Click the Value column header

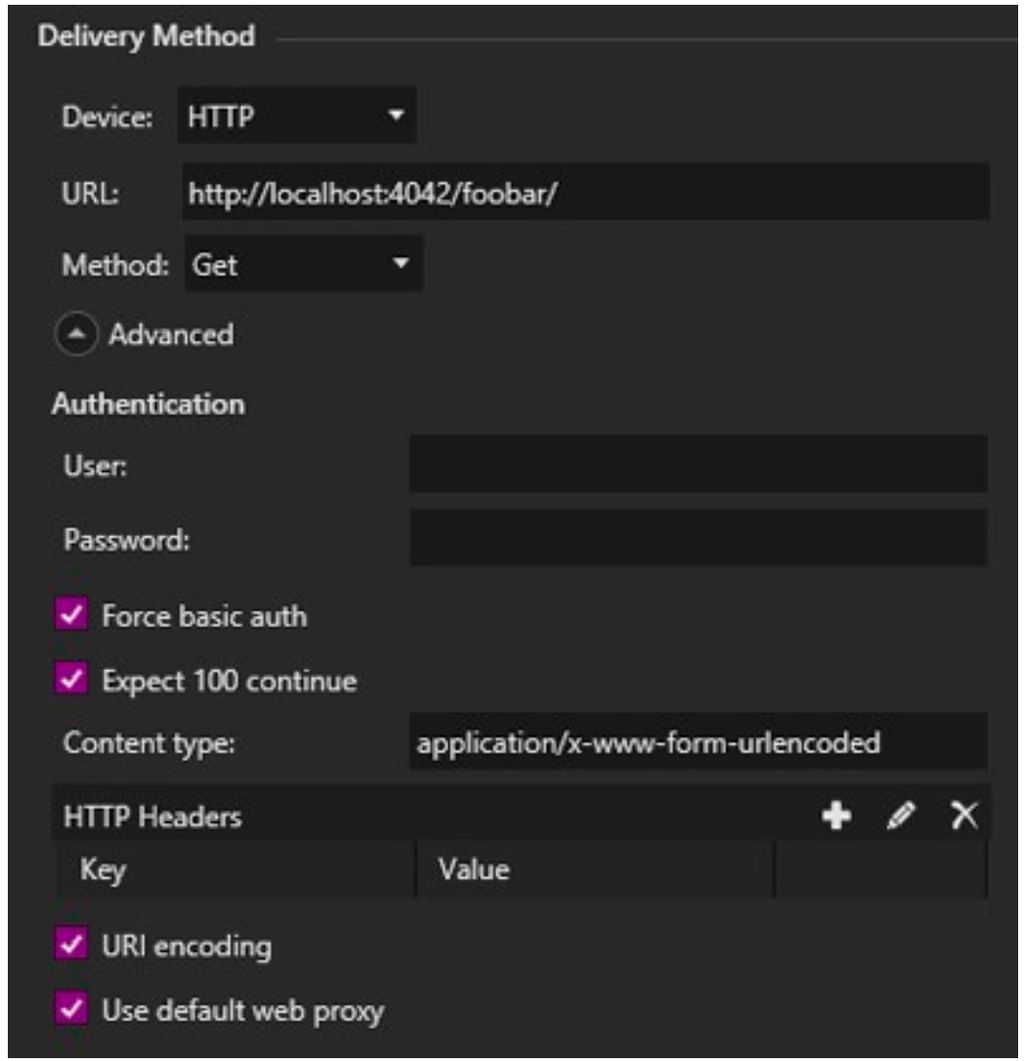tap(596, 870)
